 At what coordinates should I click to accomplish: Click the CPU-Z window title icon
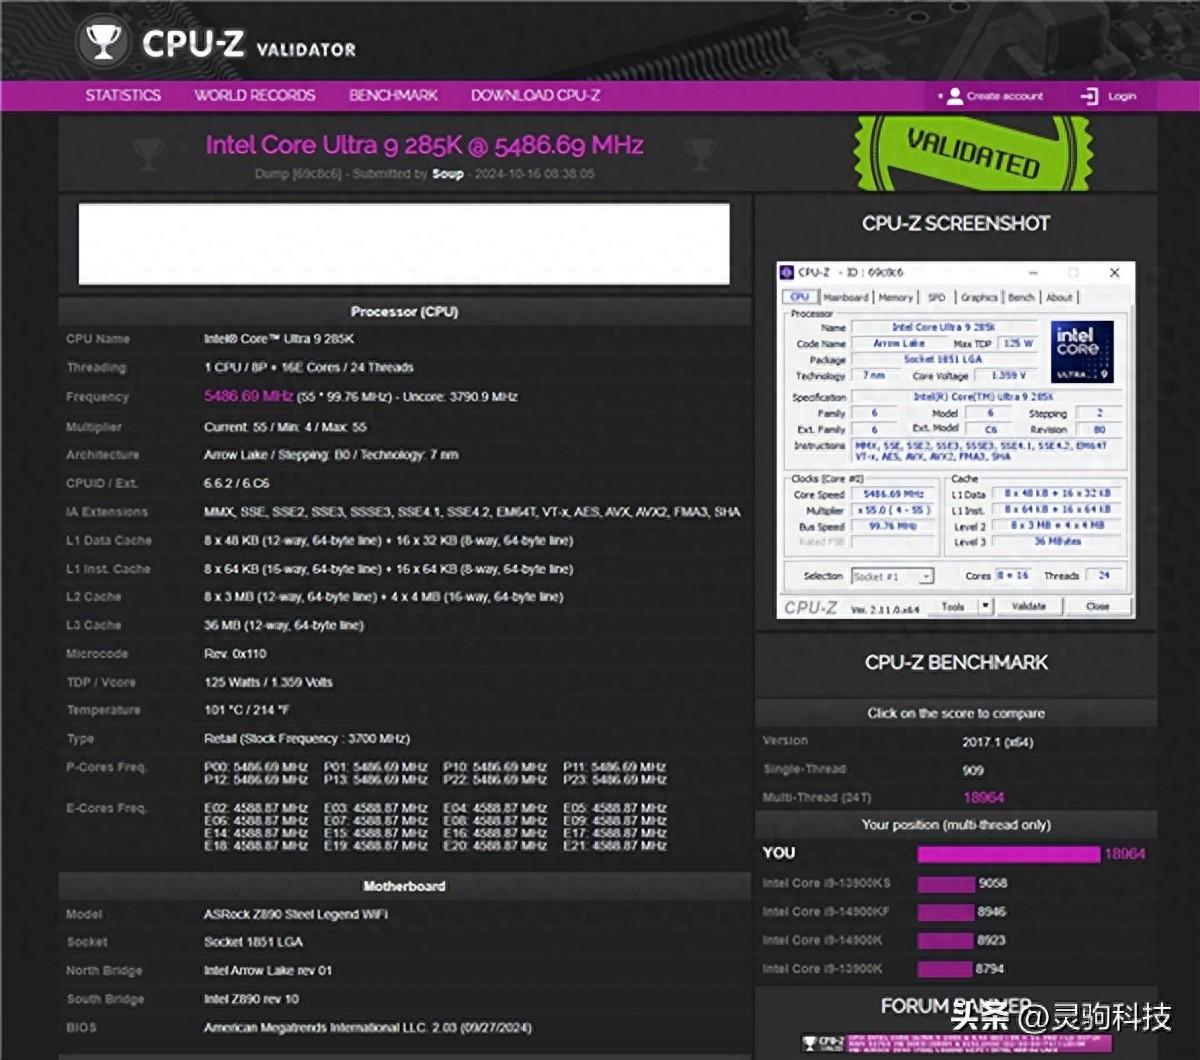coord(788,272)
